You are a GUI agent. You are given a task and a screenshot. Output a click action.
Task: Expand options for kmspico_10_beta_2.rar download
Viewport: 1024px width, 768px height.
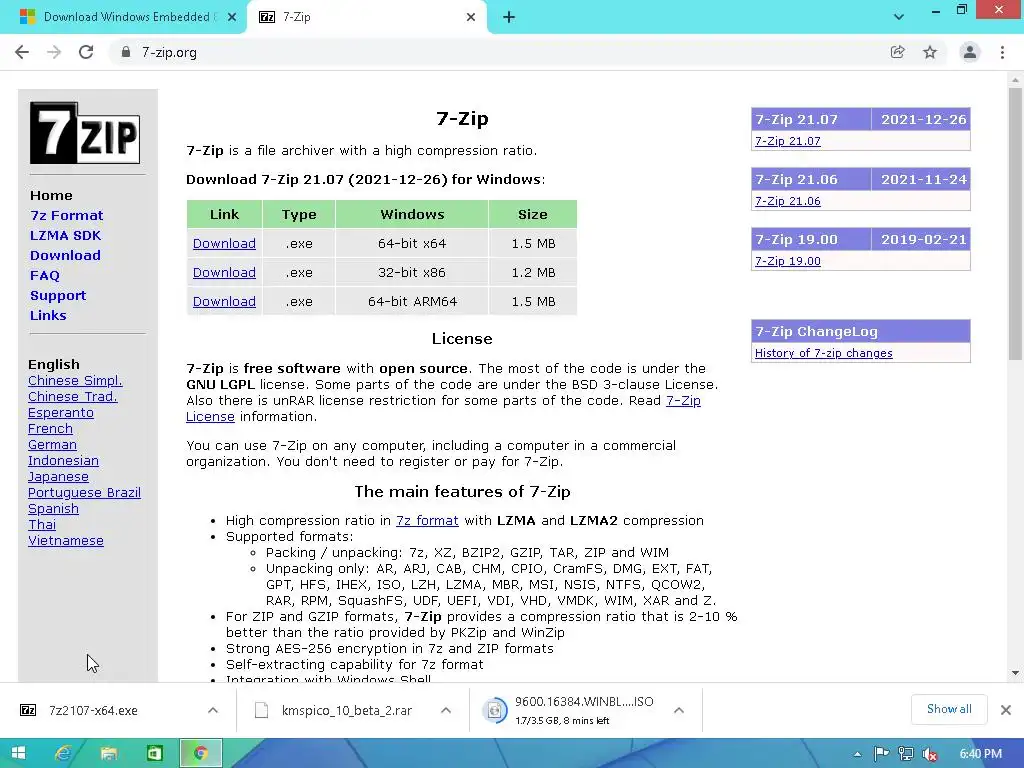[x=446, y=710]
